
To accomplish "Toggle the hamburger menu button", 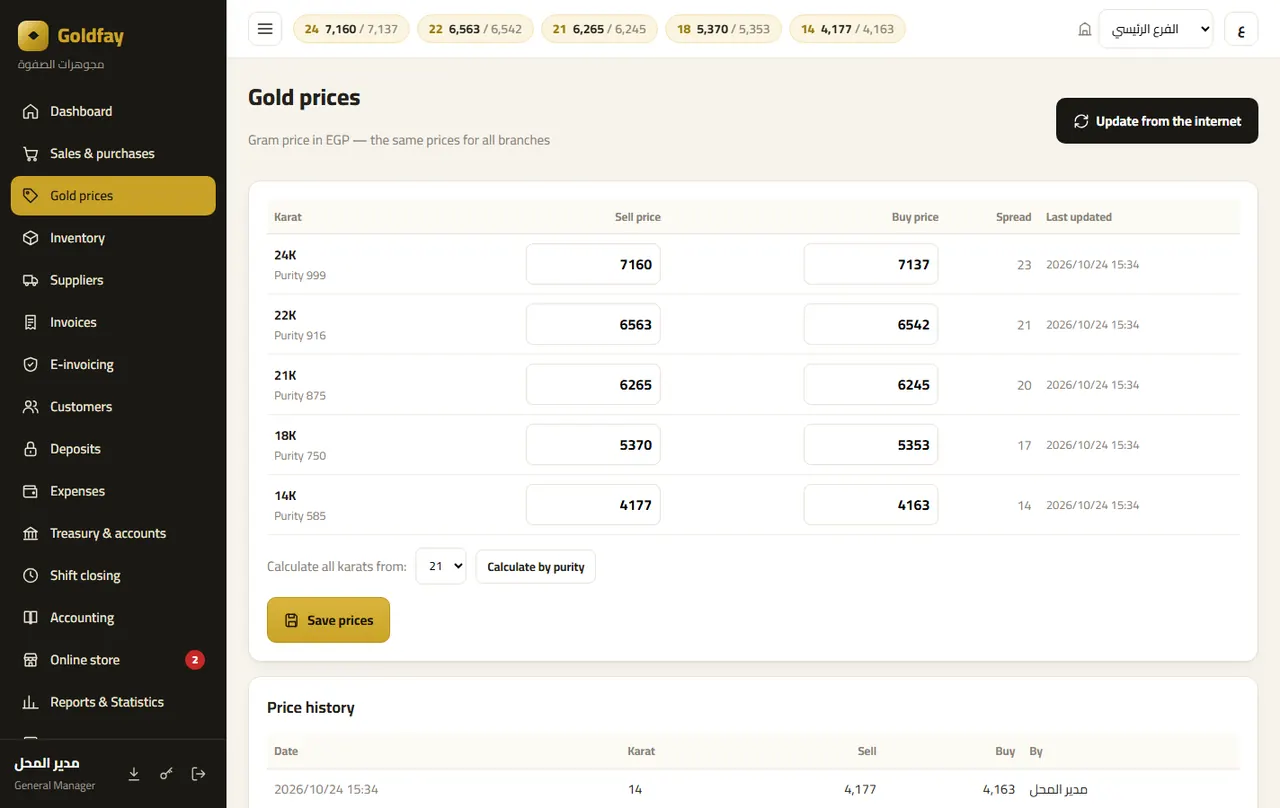I will coord(265,29).
